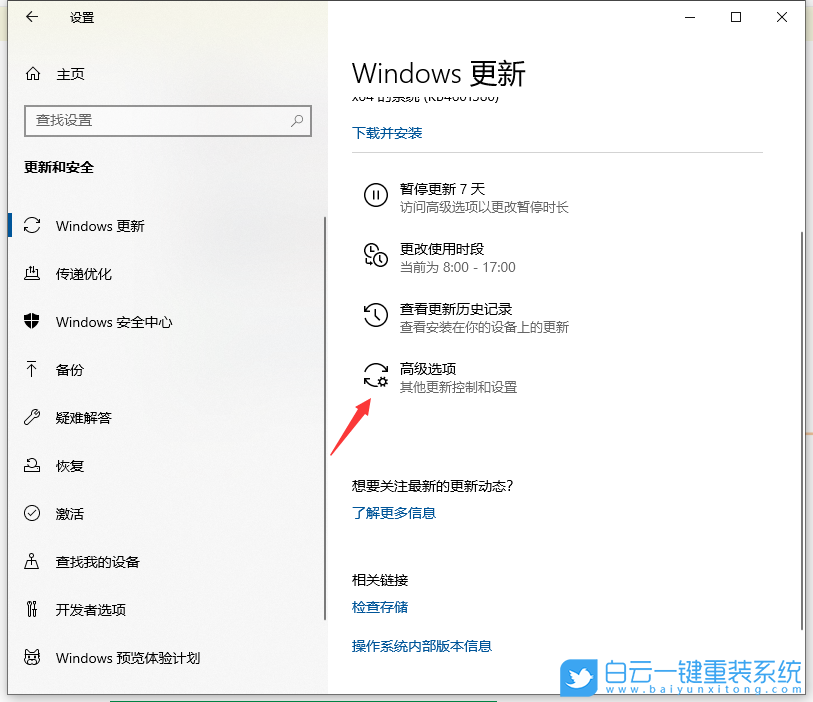Open the 了解更多信息 link
This screenshot has width=813, height=702.
tap(394, 513)
